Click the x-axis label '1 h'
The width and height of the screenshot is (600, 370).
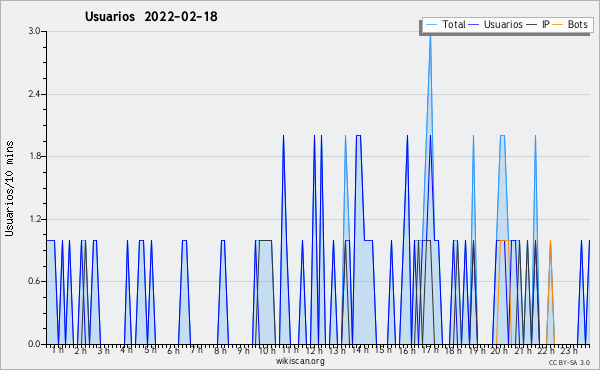click(58, 350)
